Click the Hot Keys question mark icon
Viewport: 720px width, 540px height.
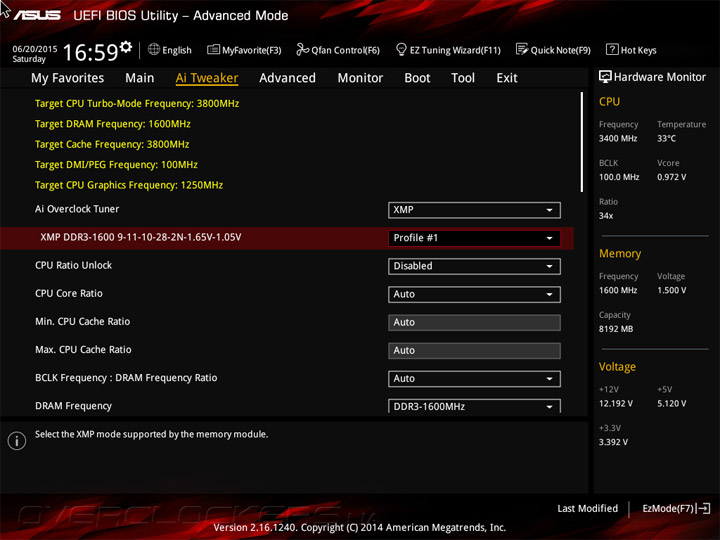pyautogui.click(x=612, y=49)
